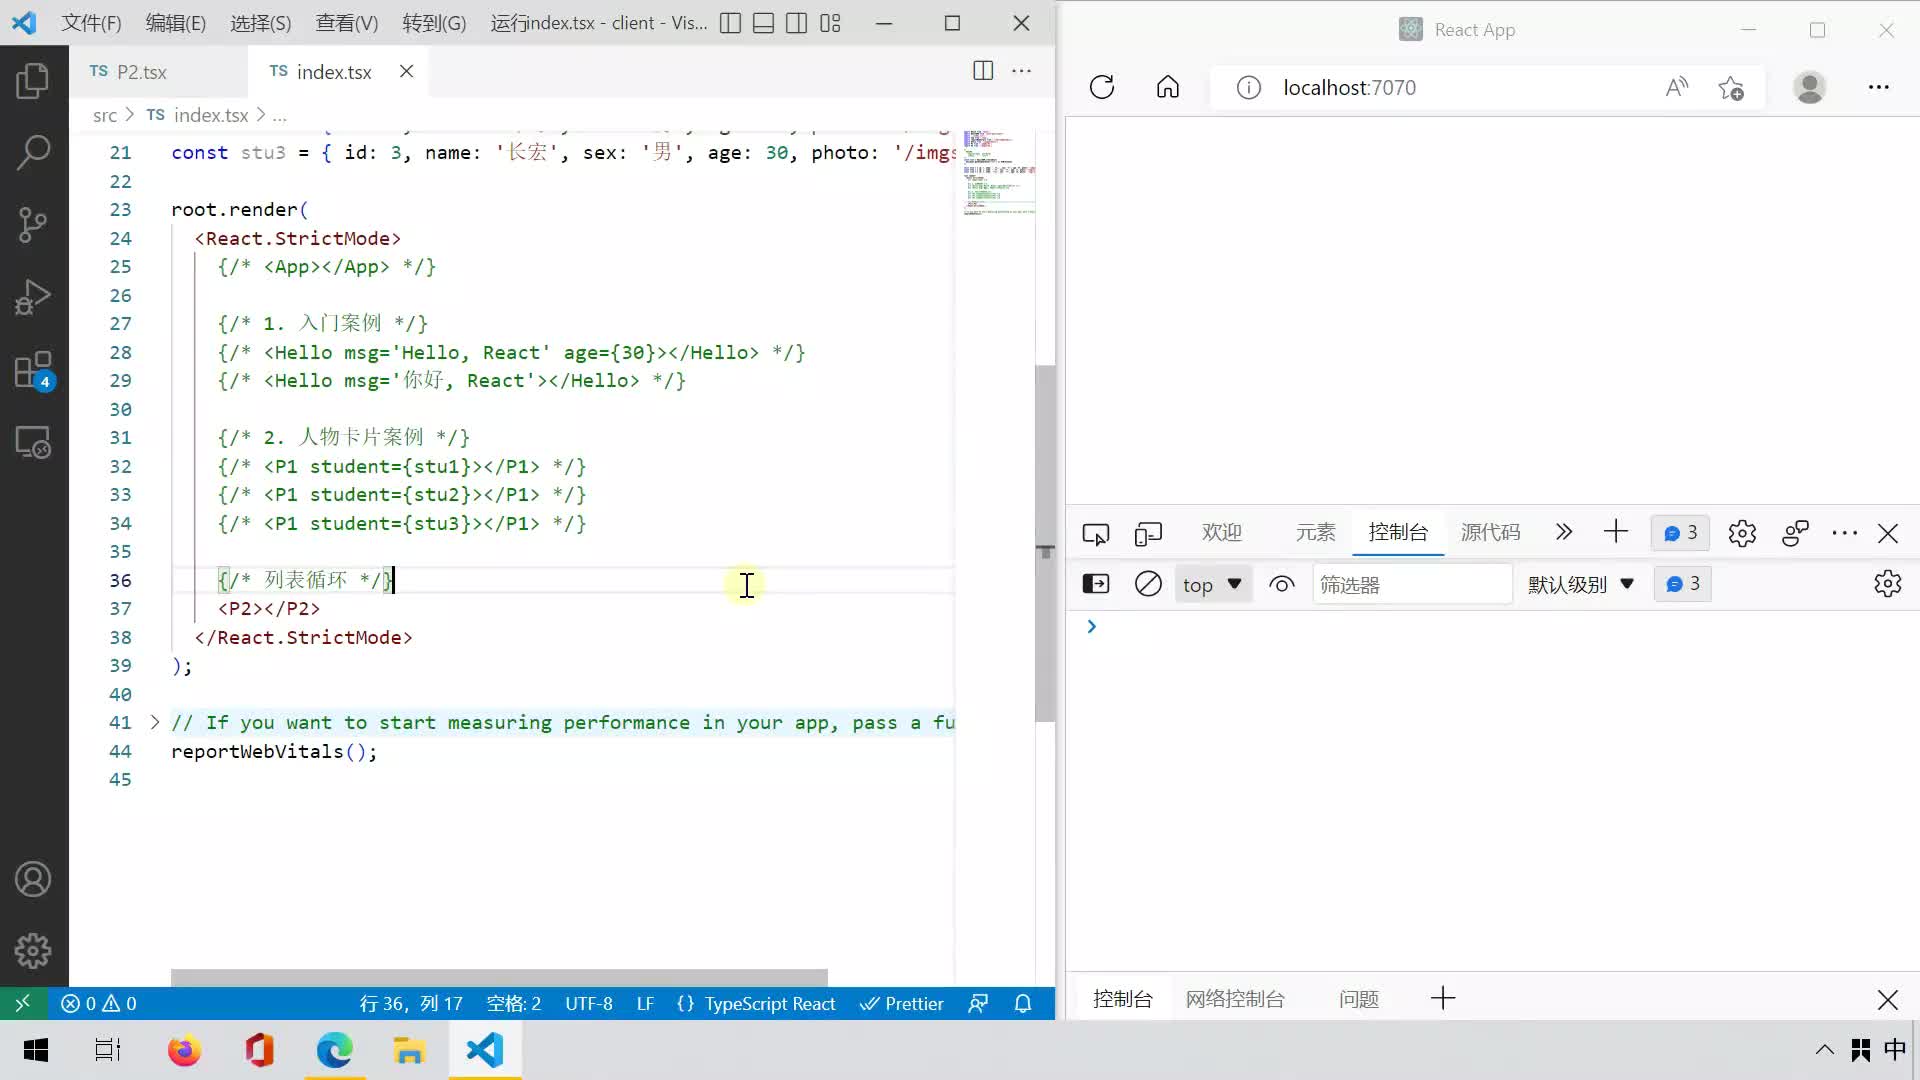1920x1080 pixels.
Task: Open the 文件(F) menu
Action: tap(91, 23)
